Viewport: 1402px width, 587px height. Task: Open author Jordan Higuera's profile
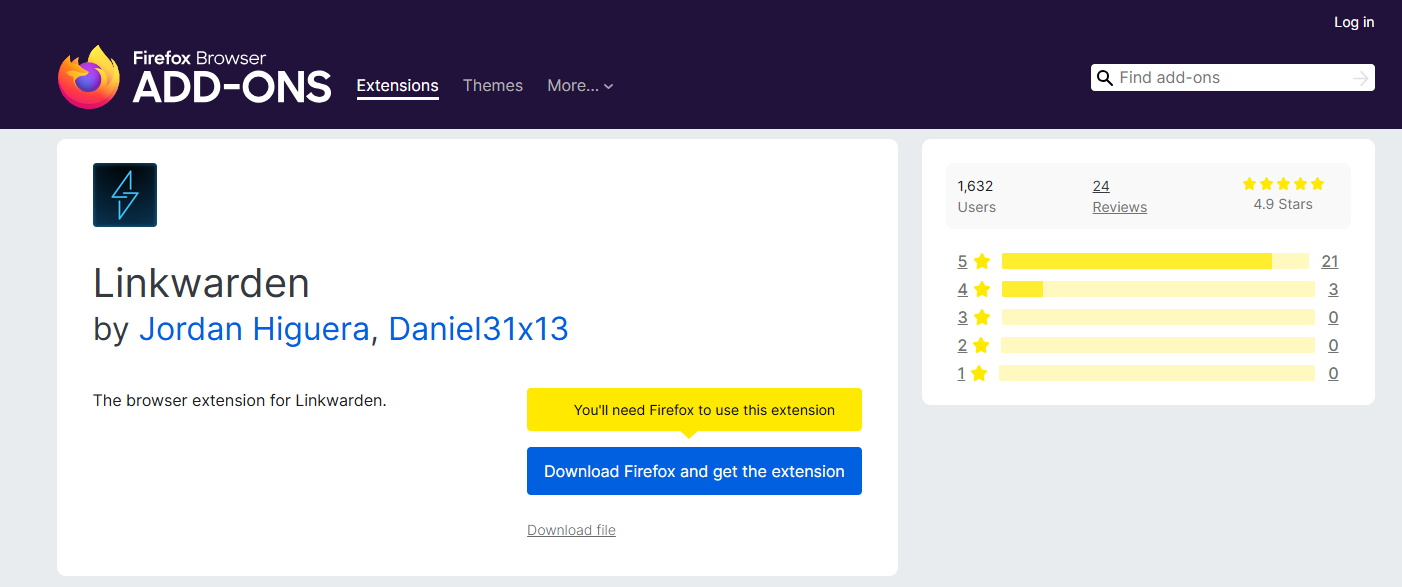tap(254, 329)
